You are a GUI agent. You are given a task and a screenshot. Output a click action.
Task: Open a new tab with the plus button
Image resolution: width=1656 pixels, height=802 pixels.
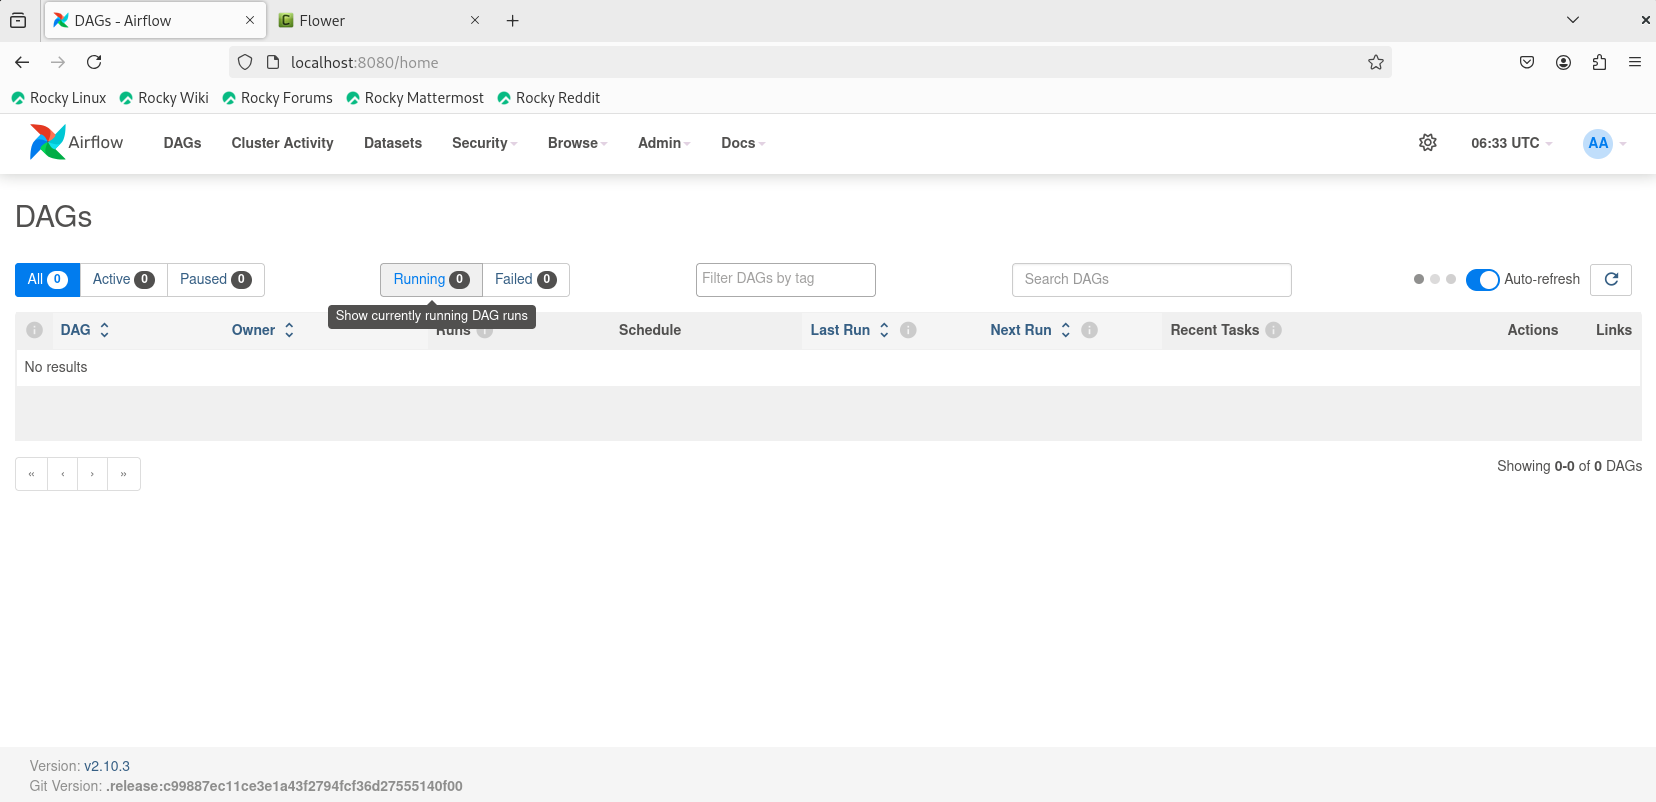coord(512,20)
